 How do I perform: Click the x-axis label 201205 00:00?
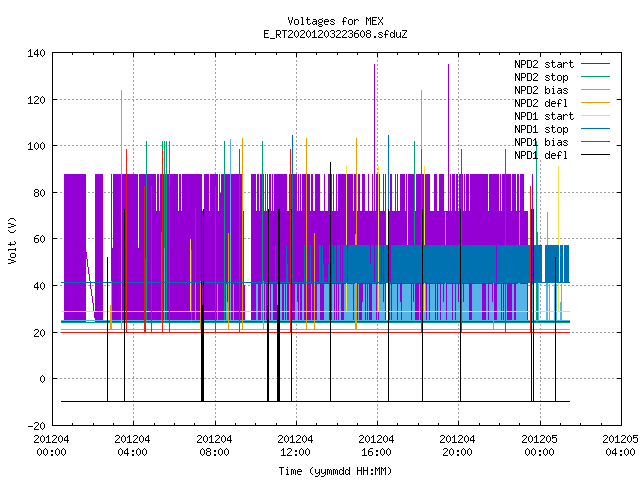pos(539,446)
